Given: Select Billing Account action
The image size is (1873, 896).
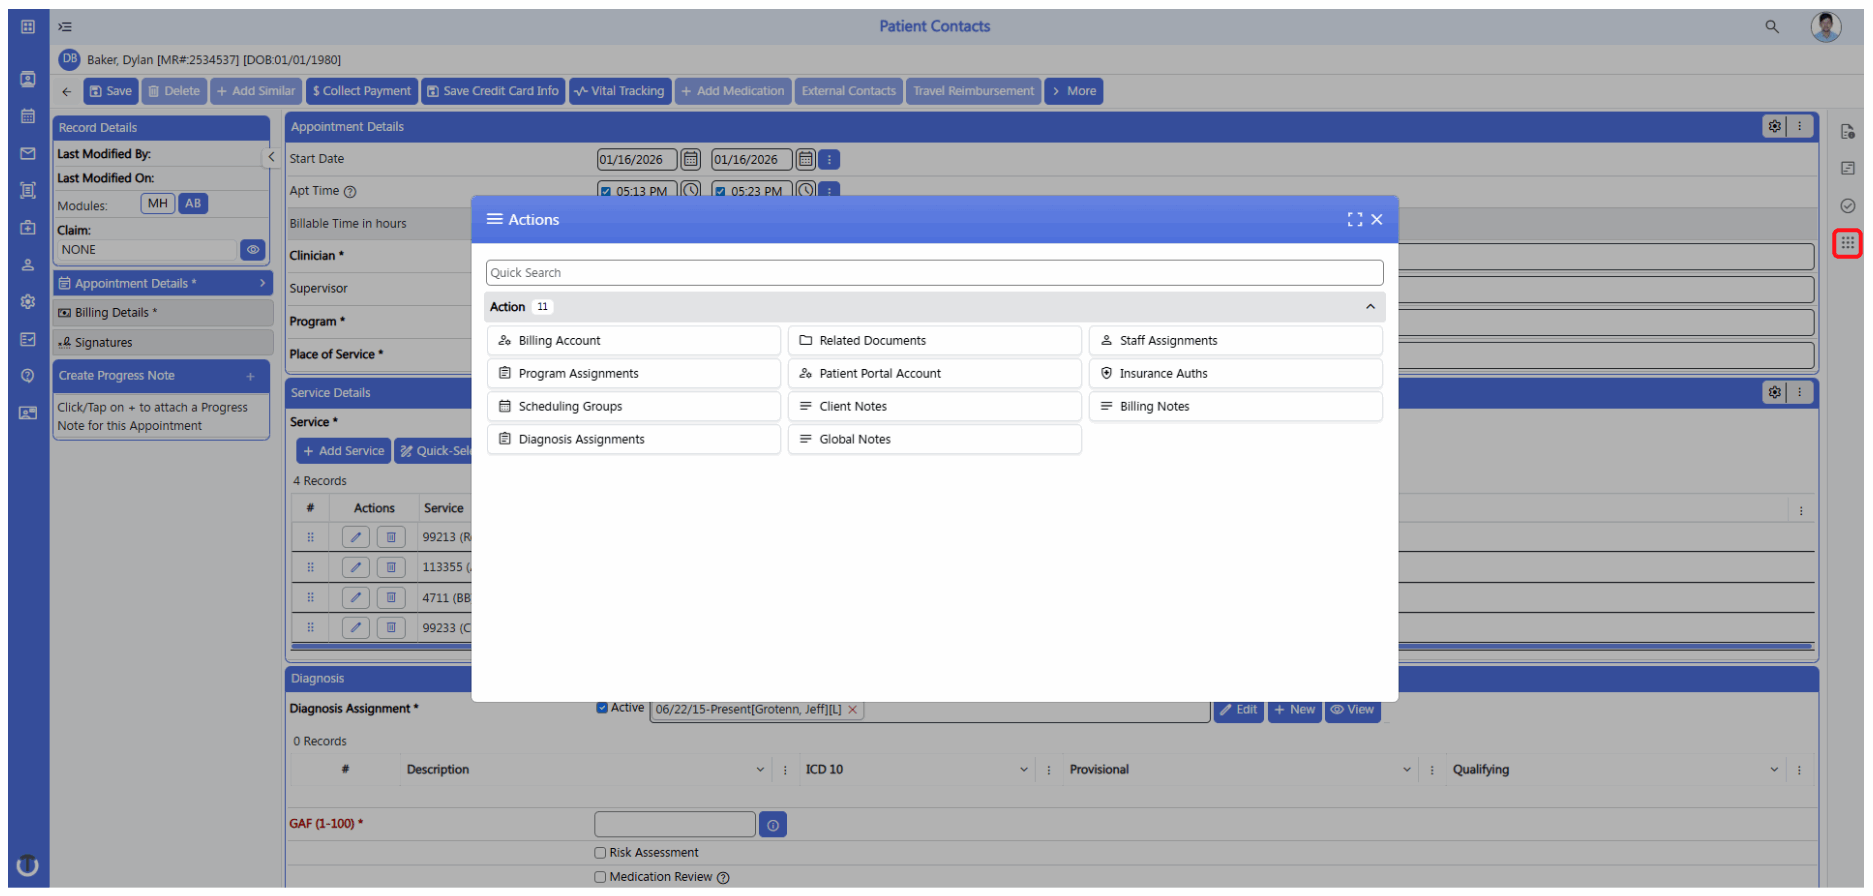Looking at the screenshot, I should [634, 341].
